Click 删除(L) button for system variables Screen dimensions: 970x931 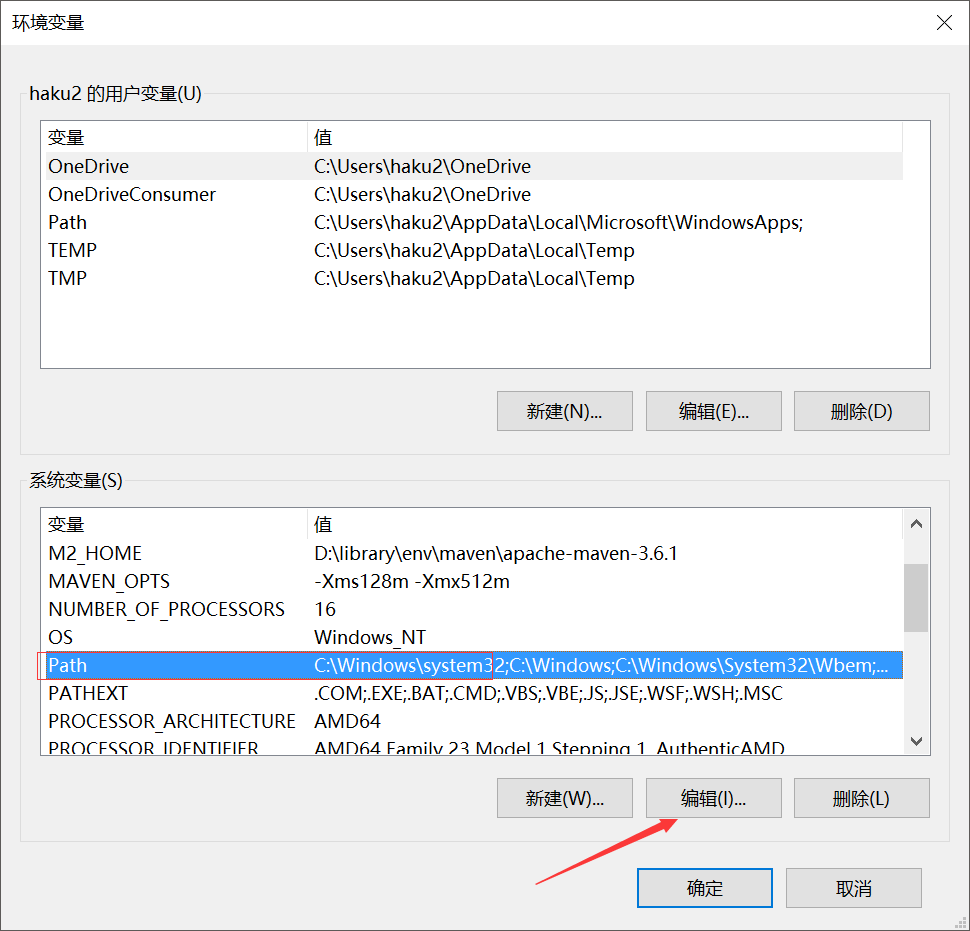(861, 799)
